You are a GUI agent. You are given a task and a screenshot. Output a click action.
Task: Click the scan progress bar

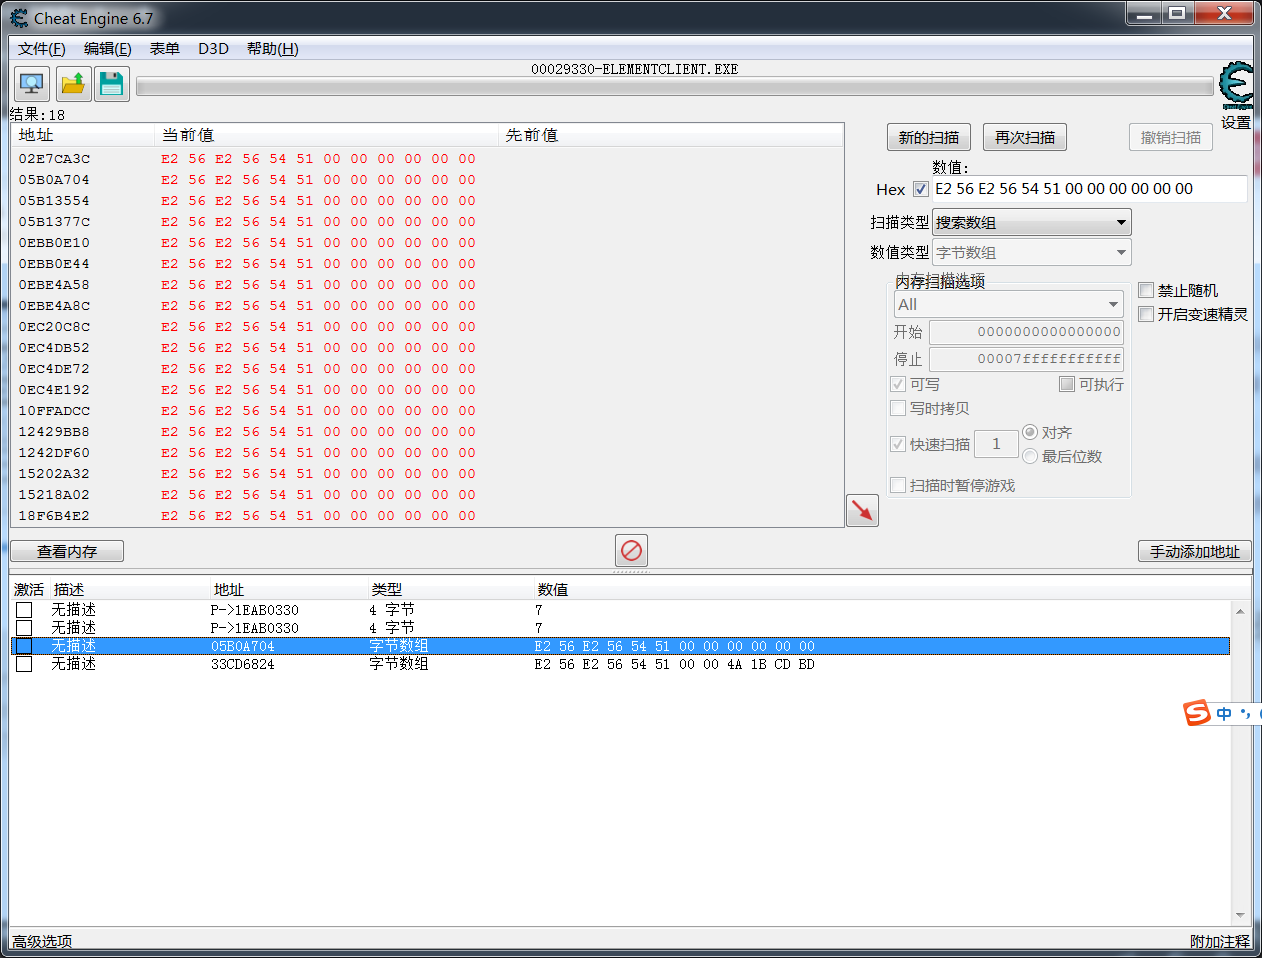(675, 87)
